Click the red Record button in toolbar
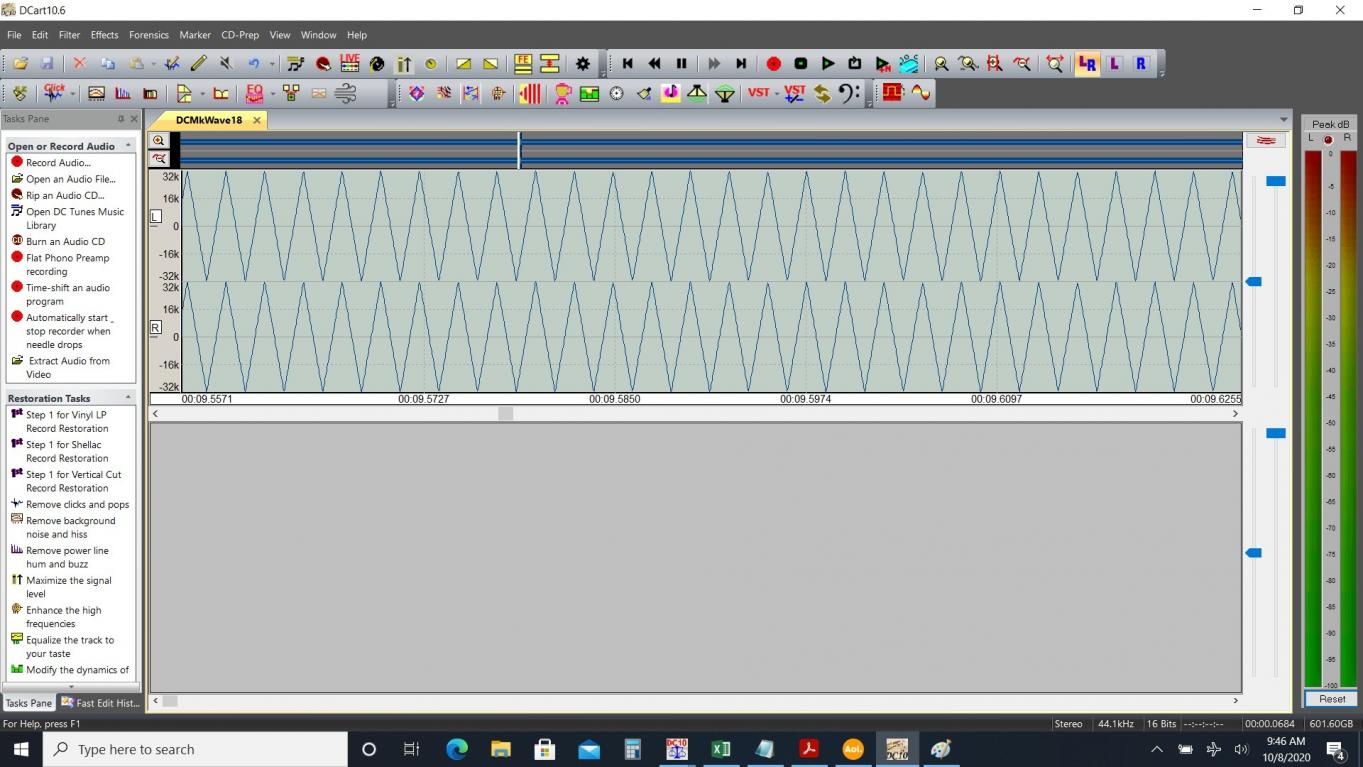 click(x=774, y=63)
